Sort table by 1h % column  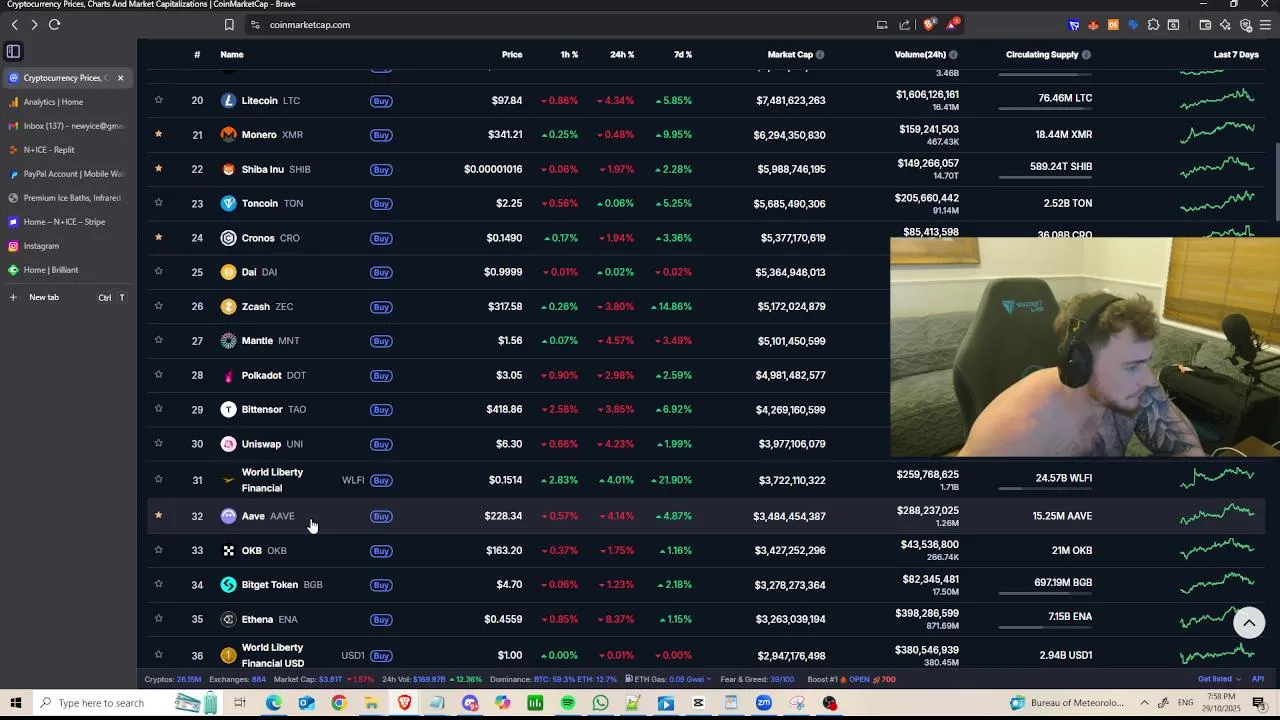click(x=569, y=55)
